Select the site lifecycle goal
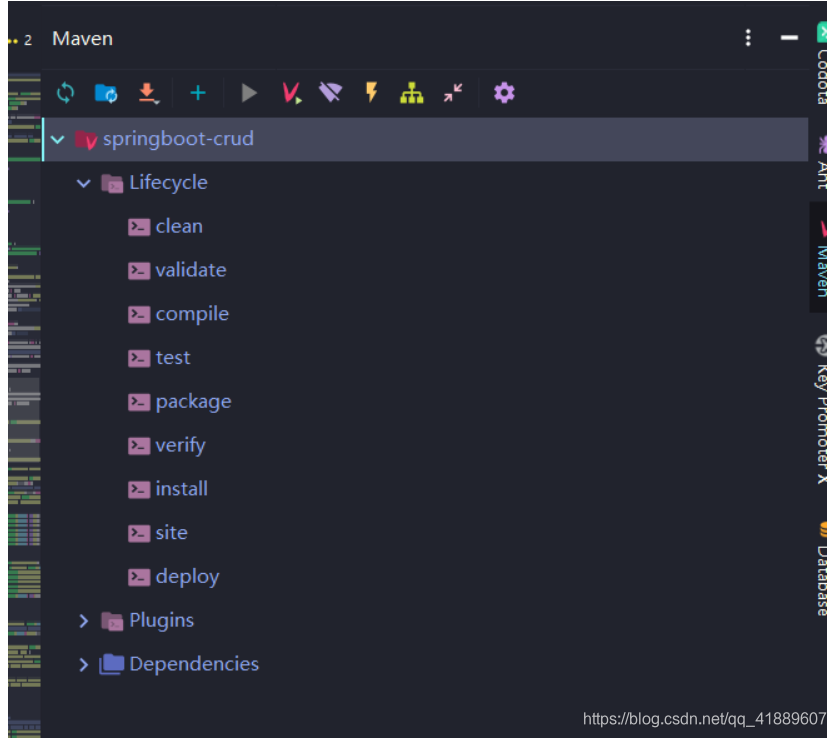 171,533
